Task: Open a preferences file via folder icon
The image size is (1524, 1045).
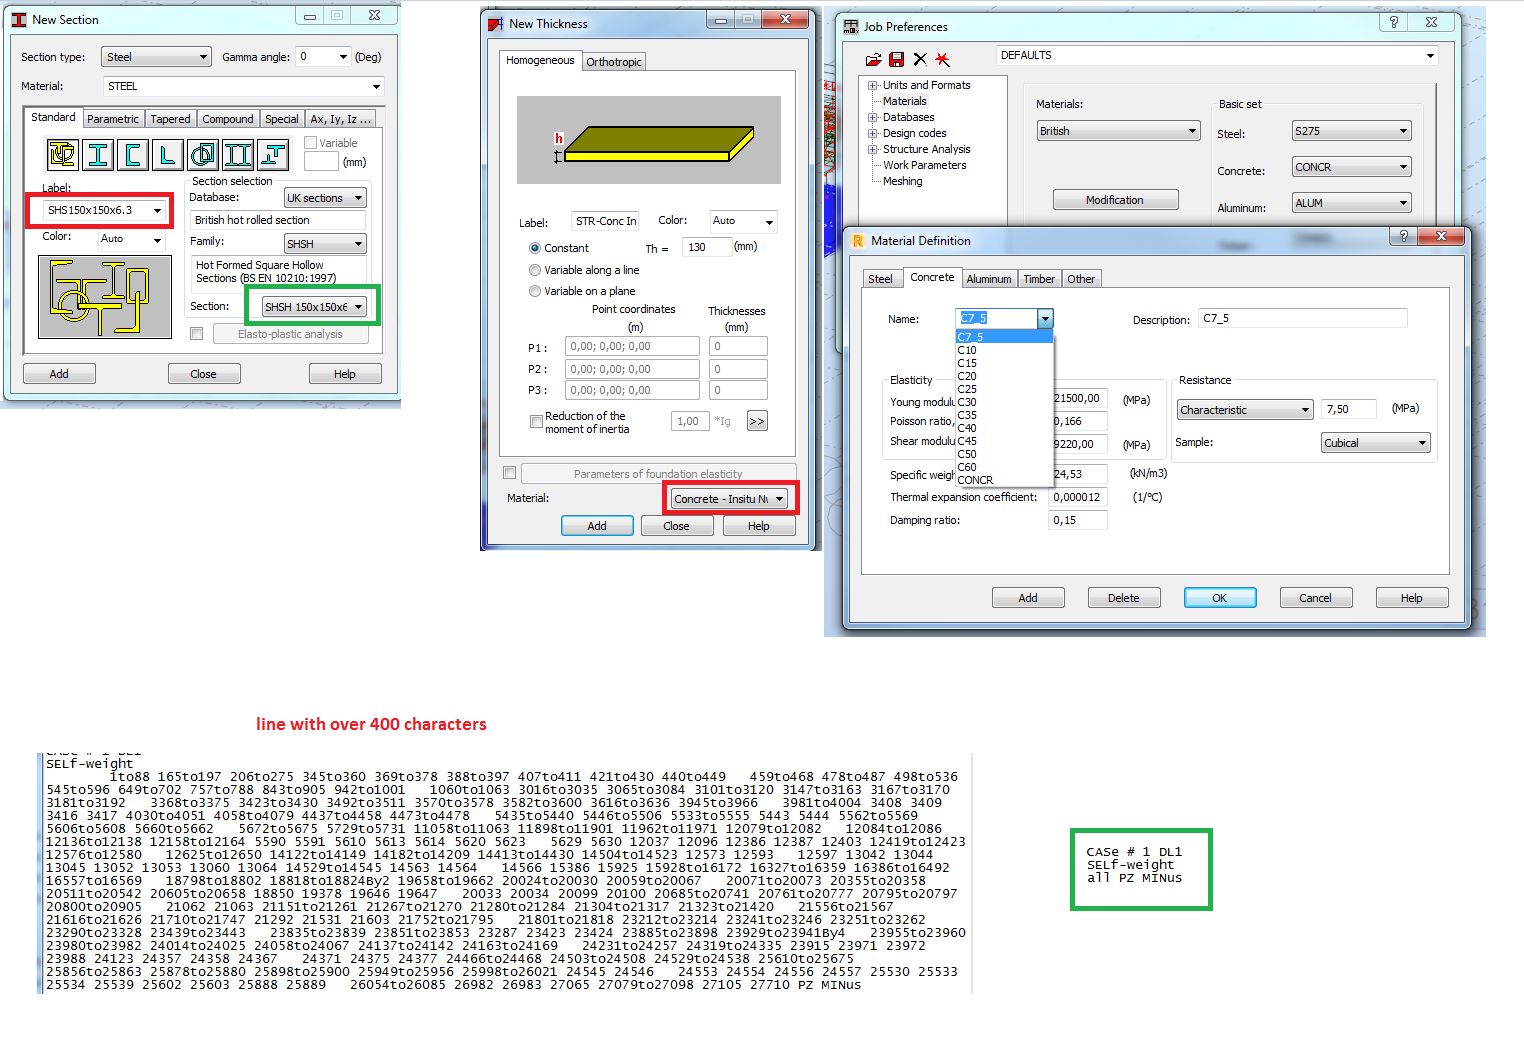Action: (x=872, y=59)
